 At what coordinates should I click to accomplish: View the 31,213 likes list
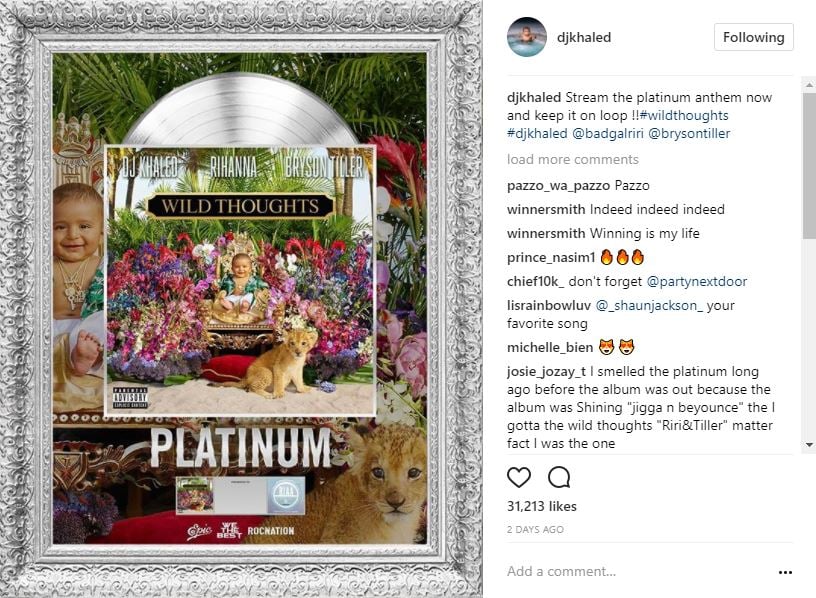pos(542,506)
